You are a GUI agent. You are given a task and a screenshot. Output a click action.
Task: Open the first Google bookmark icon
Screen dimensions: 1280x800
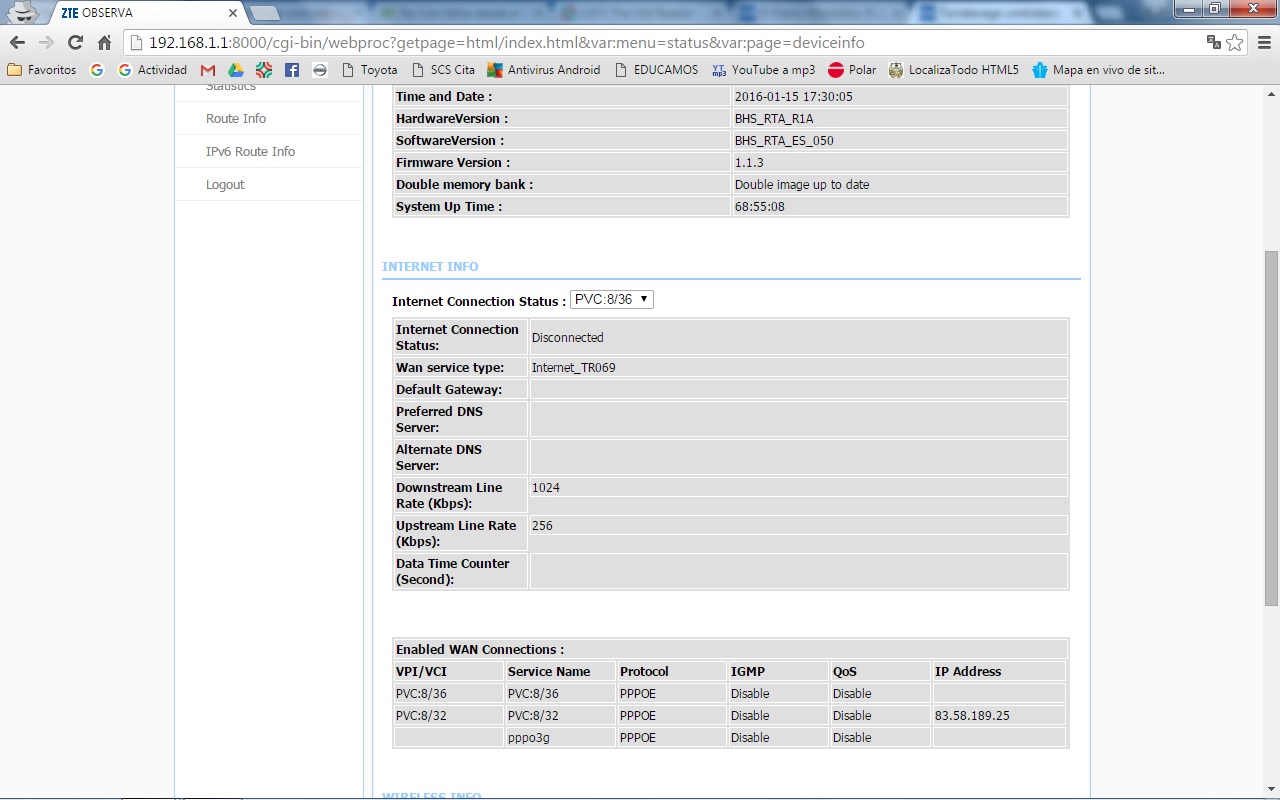97,70
